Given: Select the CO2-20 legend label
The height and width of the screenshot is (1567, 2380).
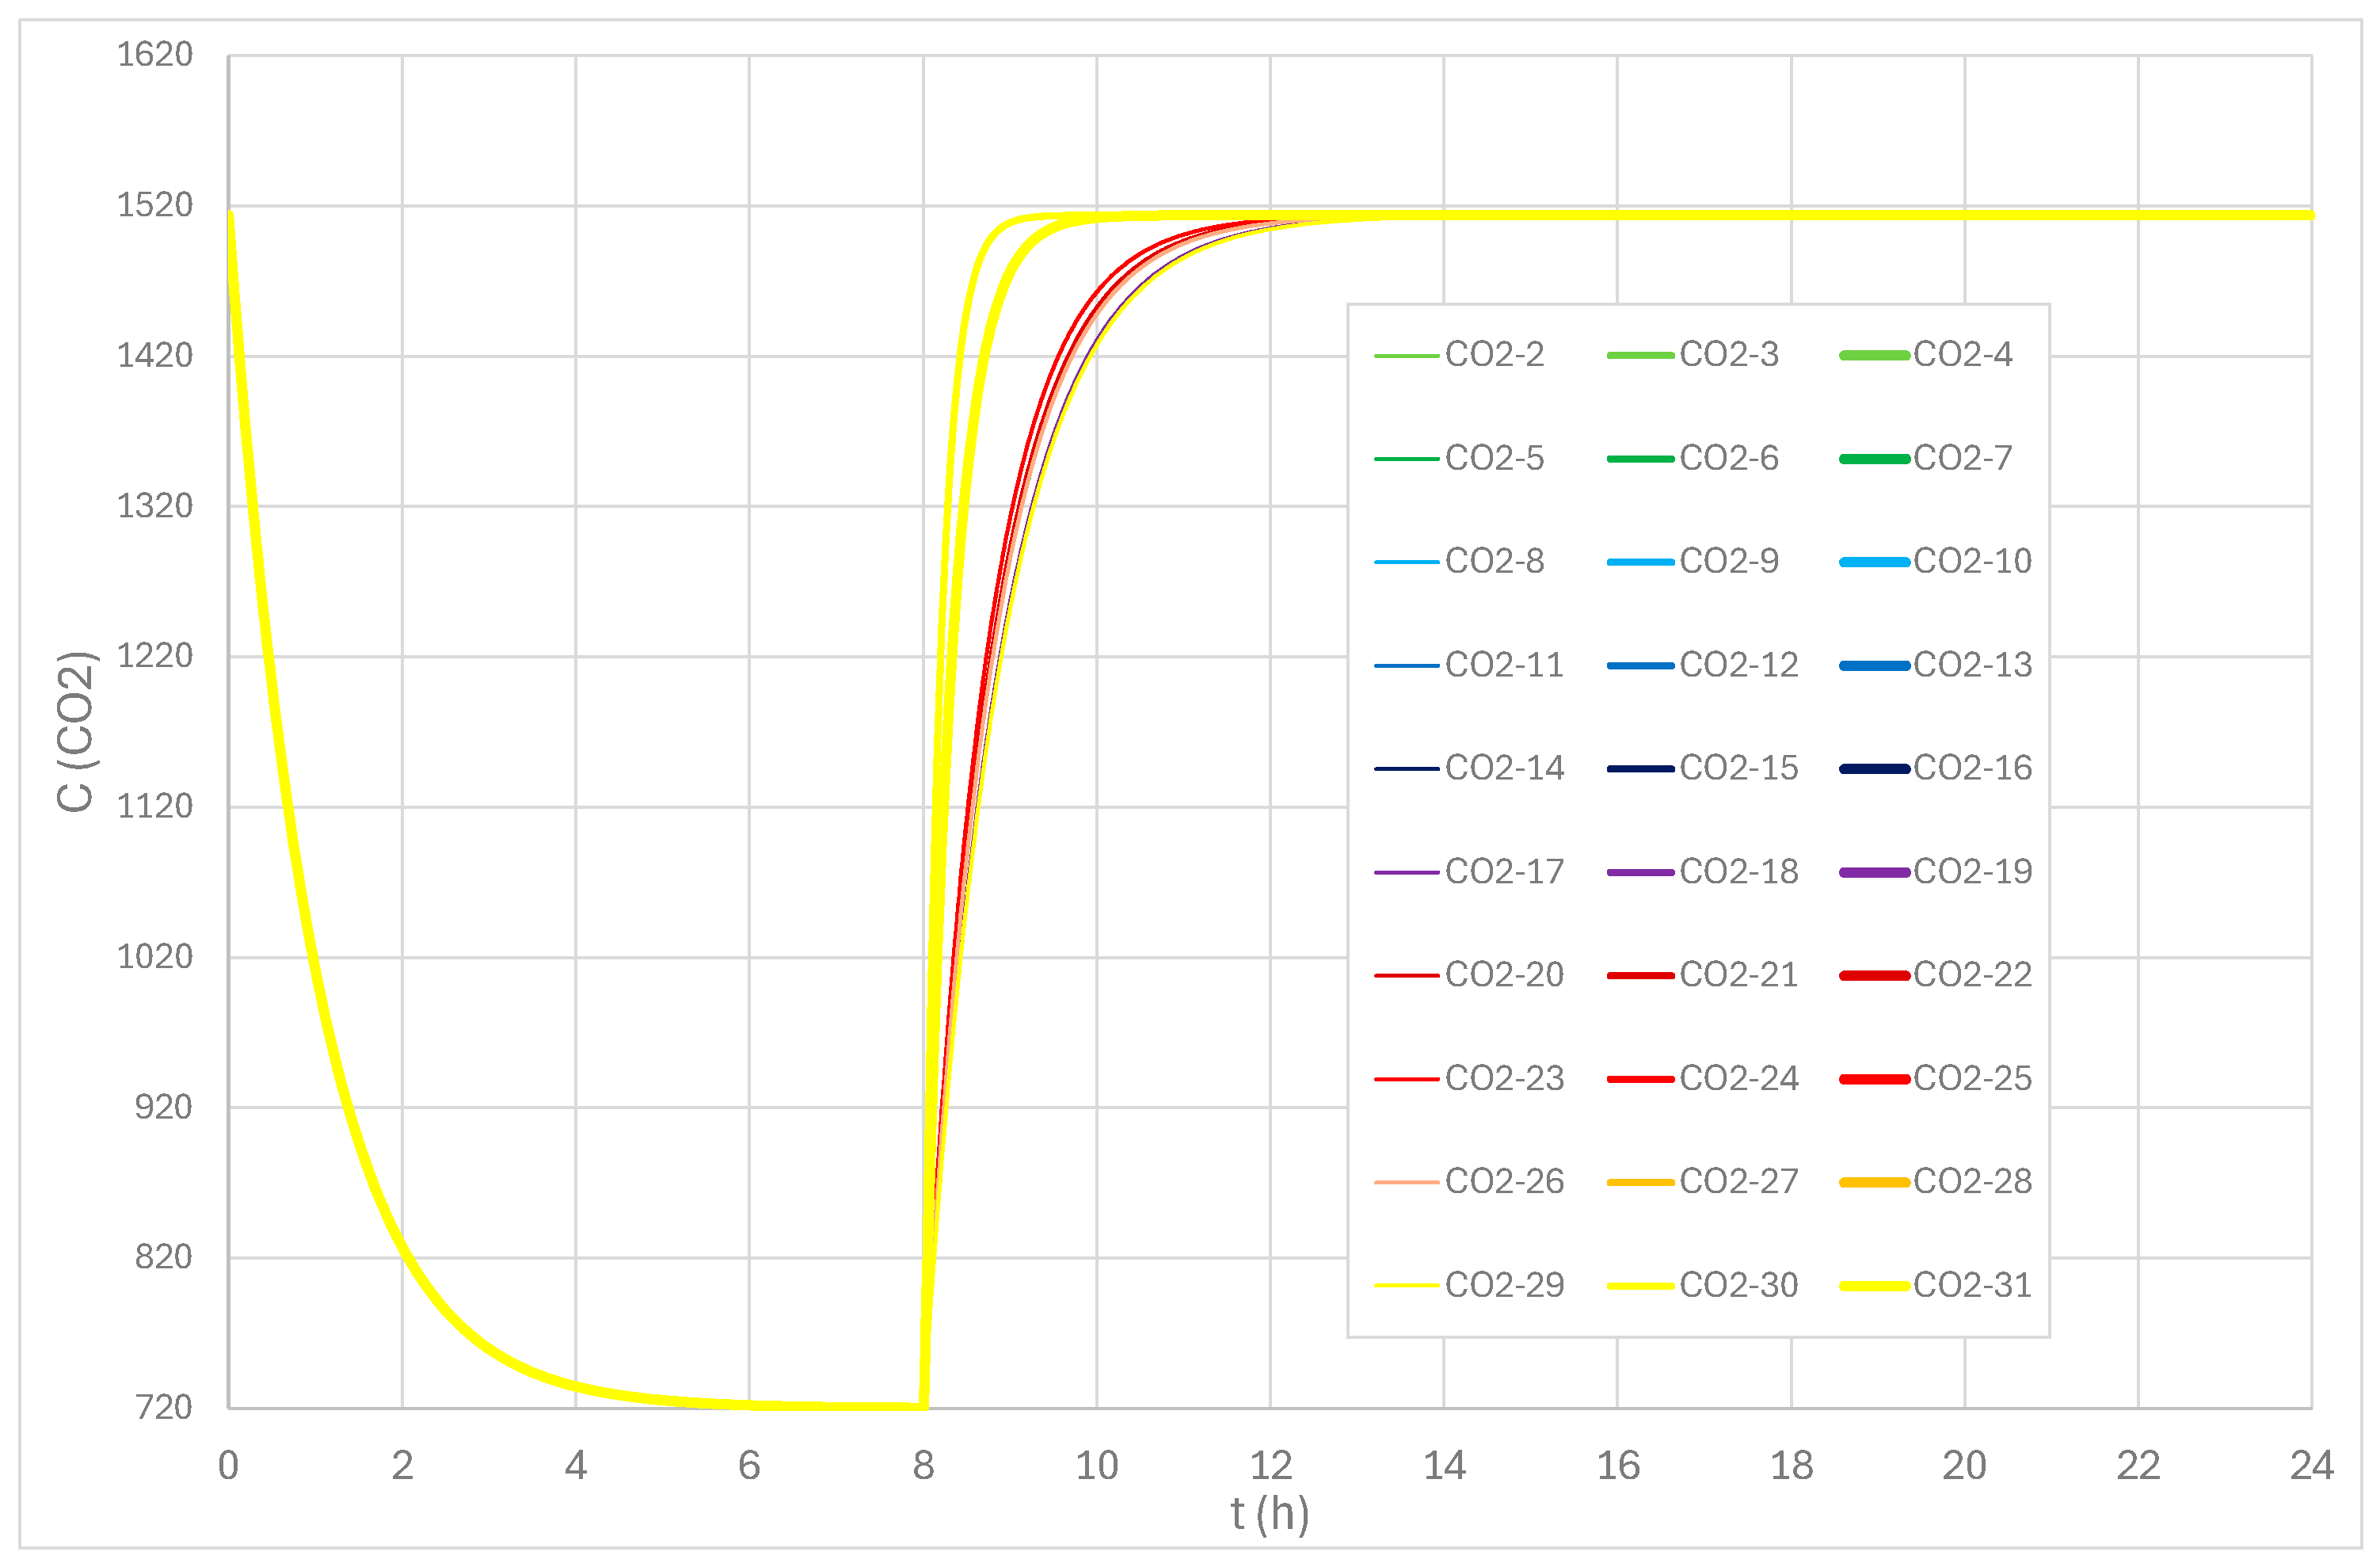Looking at the screenshot, I should pos(1504,975).
